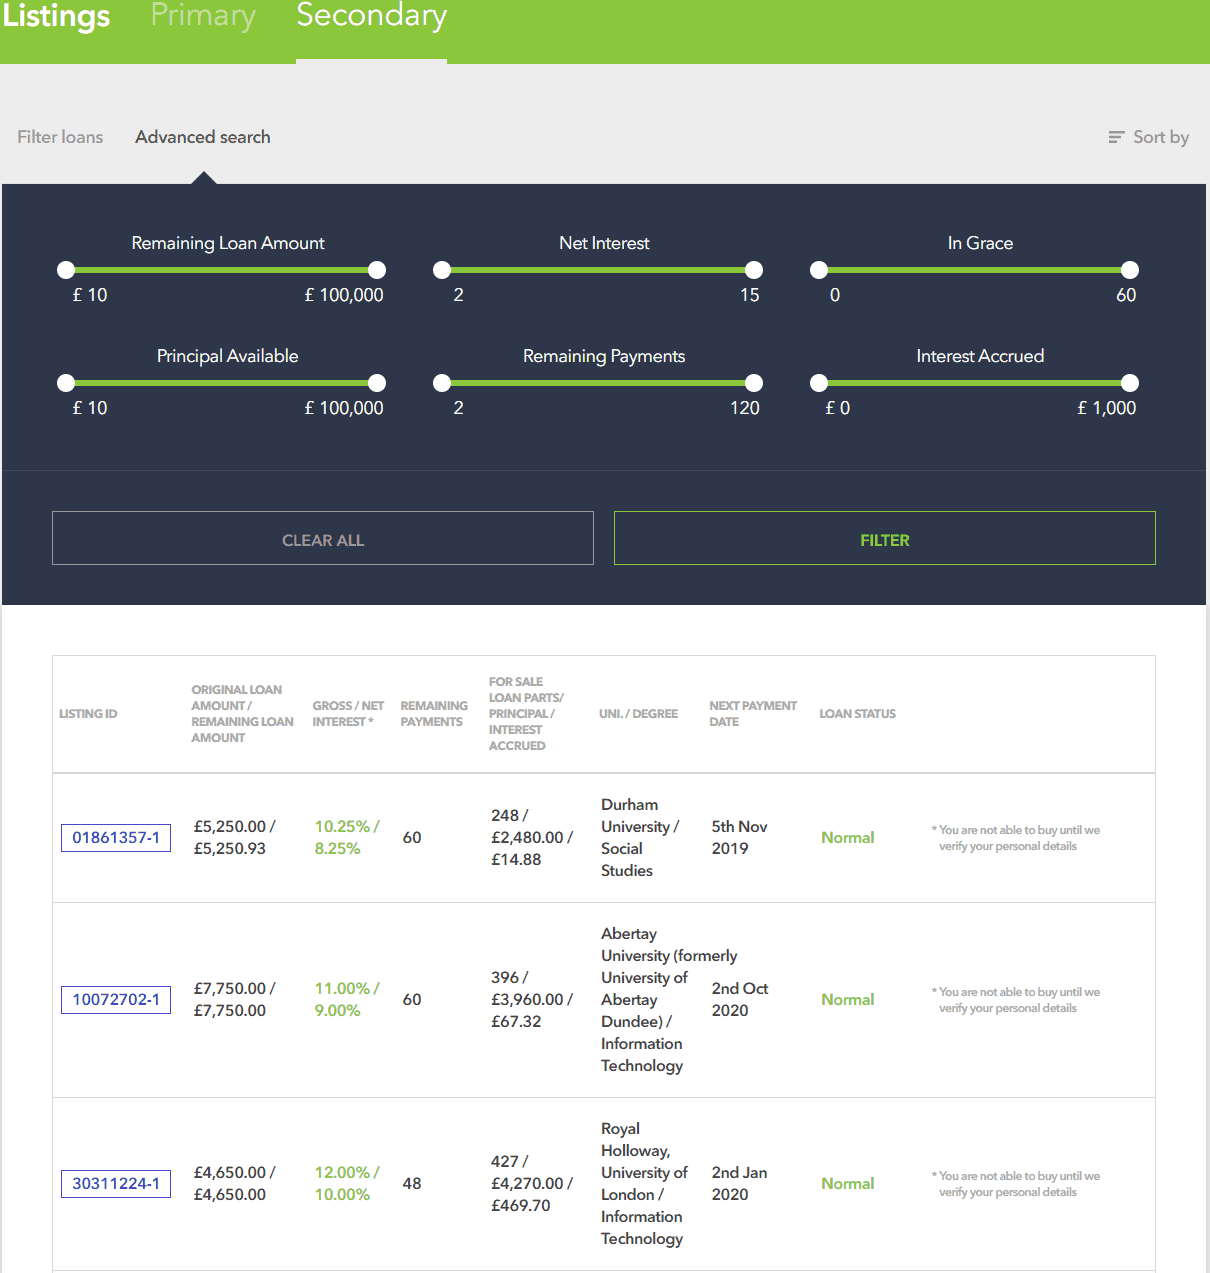Click In Grace minimum slider handle
The height and width of the screenshot is (1273, 1210).
pos(819,270)
